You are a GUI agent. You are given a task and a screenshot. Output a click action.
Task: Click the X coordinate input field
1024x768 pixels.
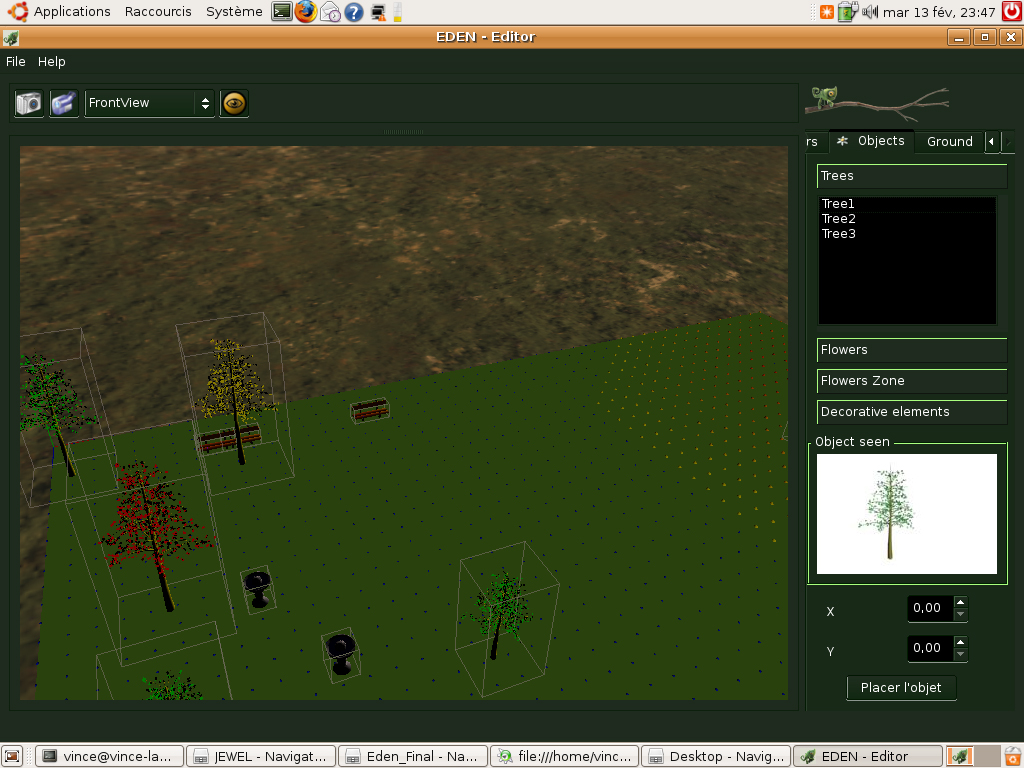point(930,609)
